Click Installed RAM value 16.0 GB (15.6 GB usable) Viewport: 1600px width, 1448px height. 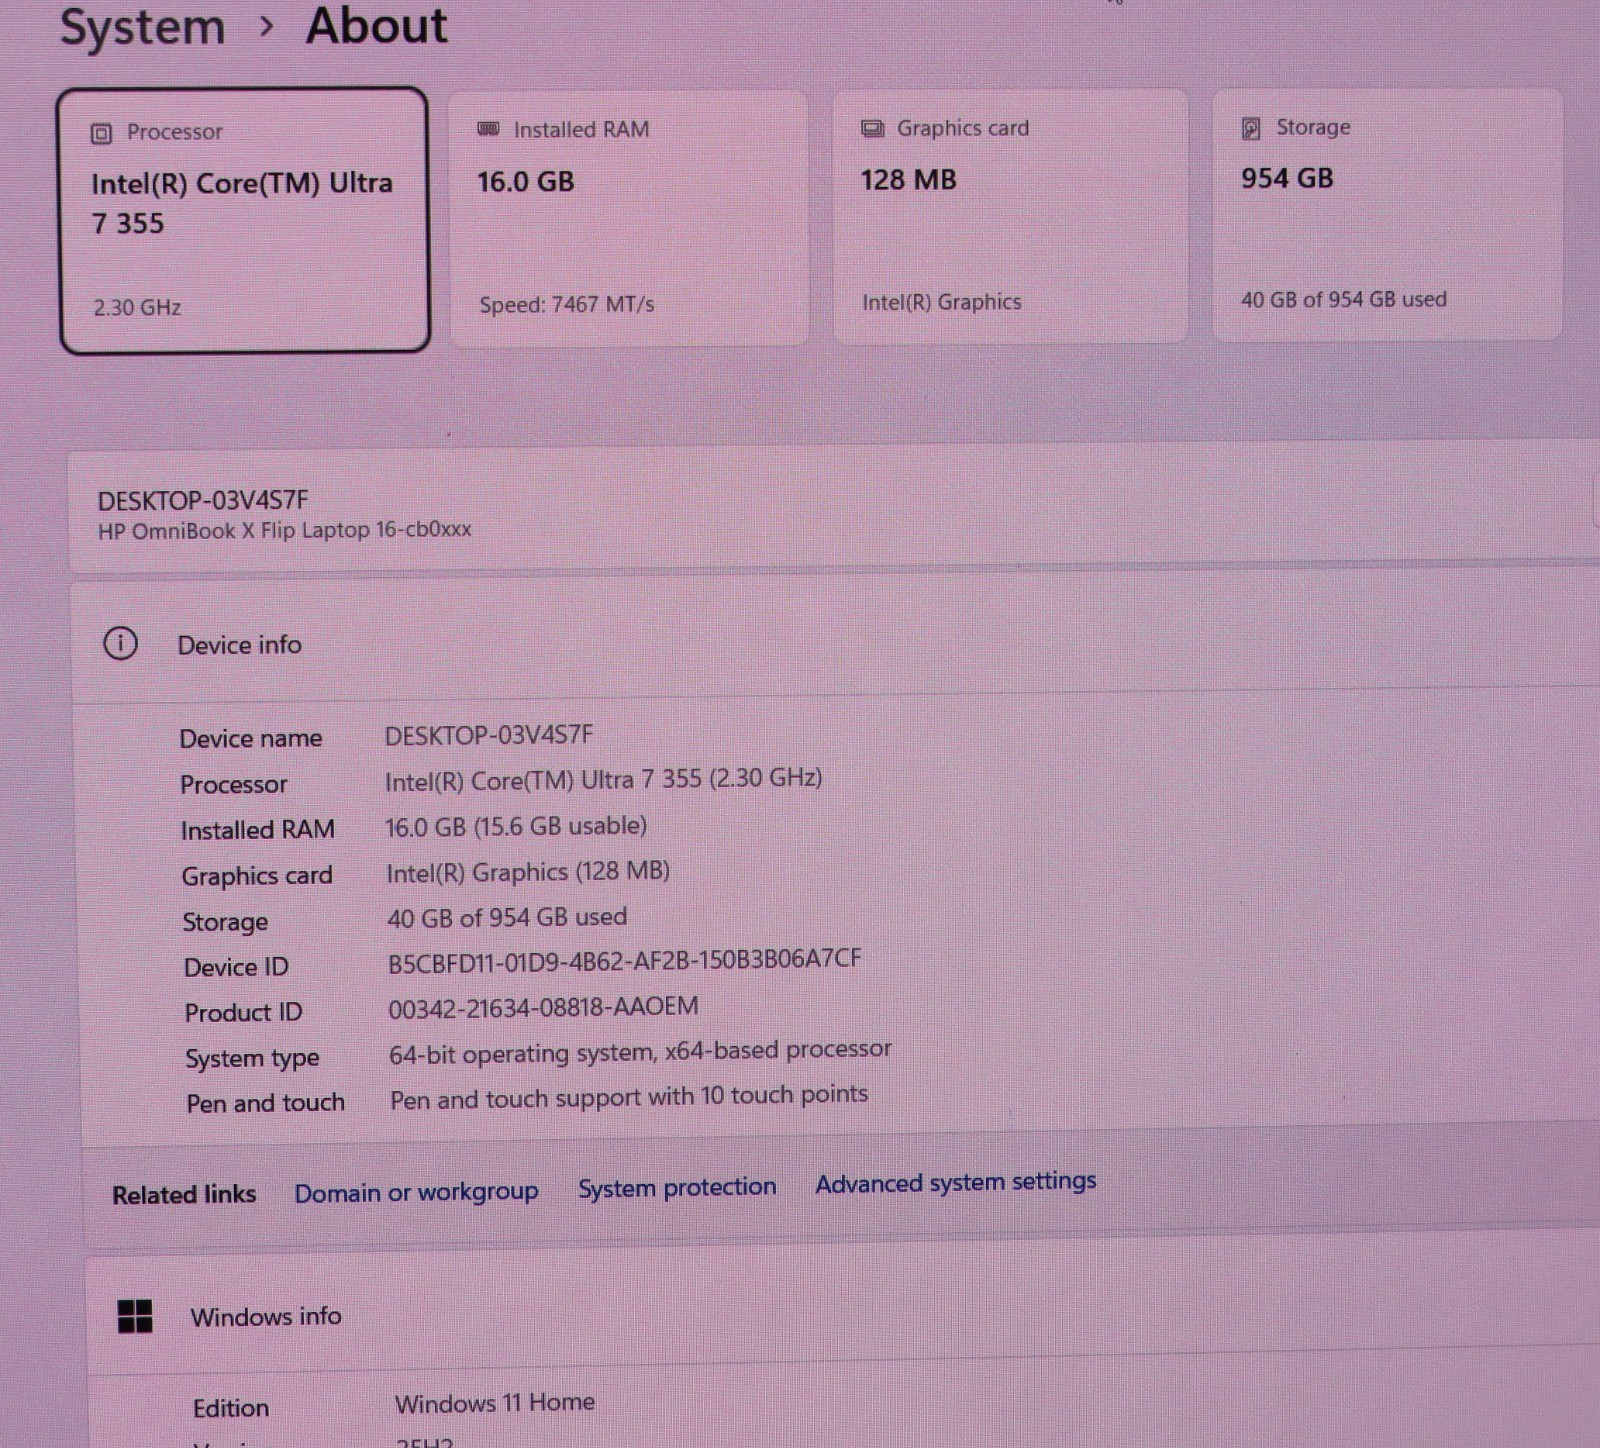[x=516, y=826]
